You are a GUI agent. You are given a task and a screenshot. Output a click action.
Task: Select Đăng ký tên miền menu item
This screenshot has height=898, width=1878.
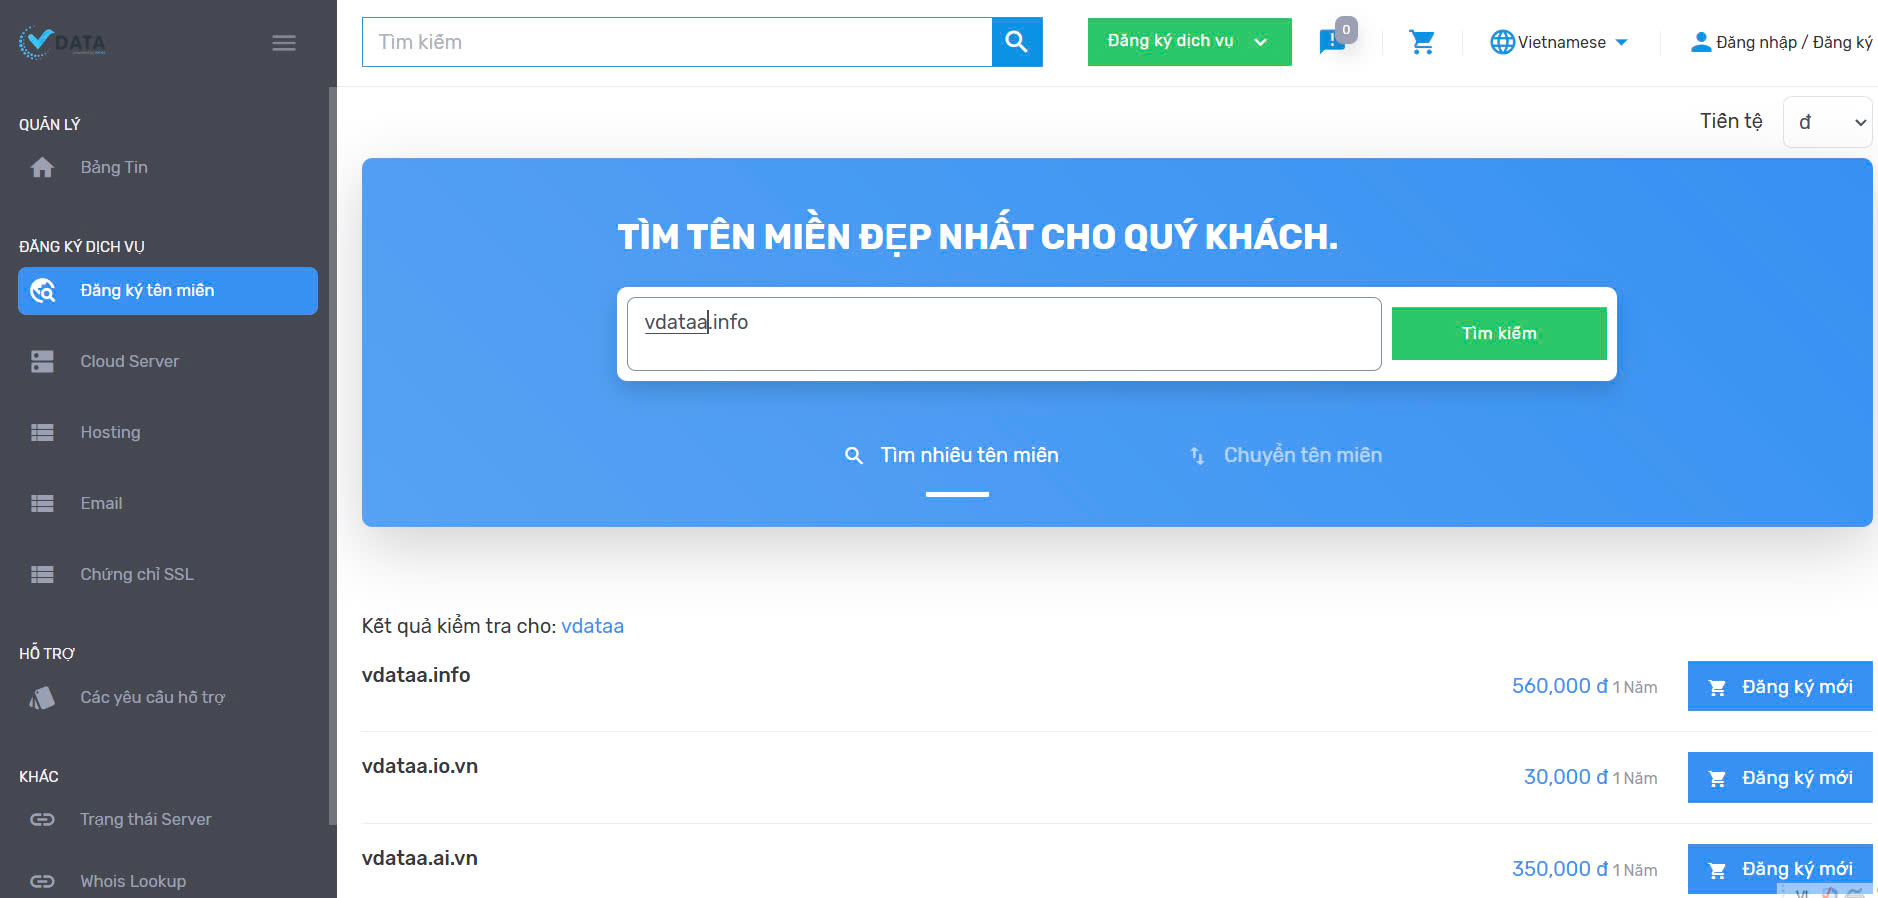pos(168,291)
